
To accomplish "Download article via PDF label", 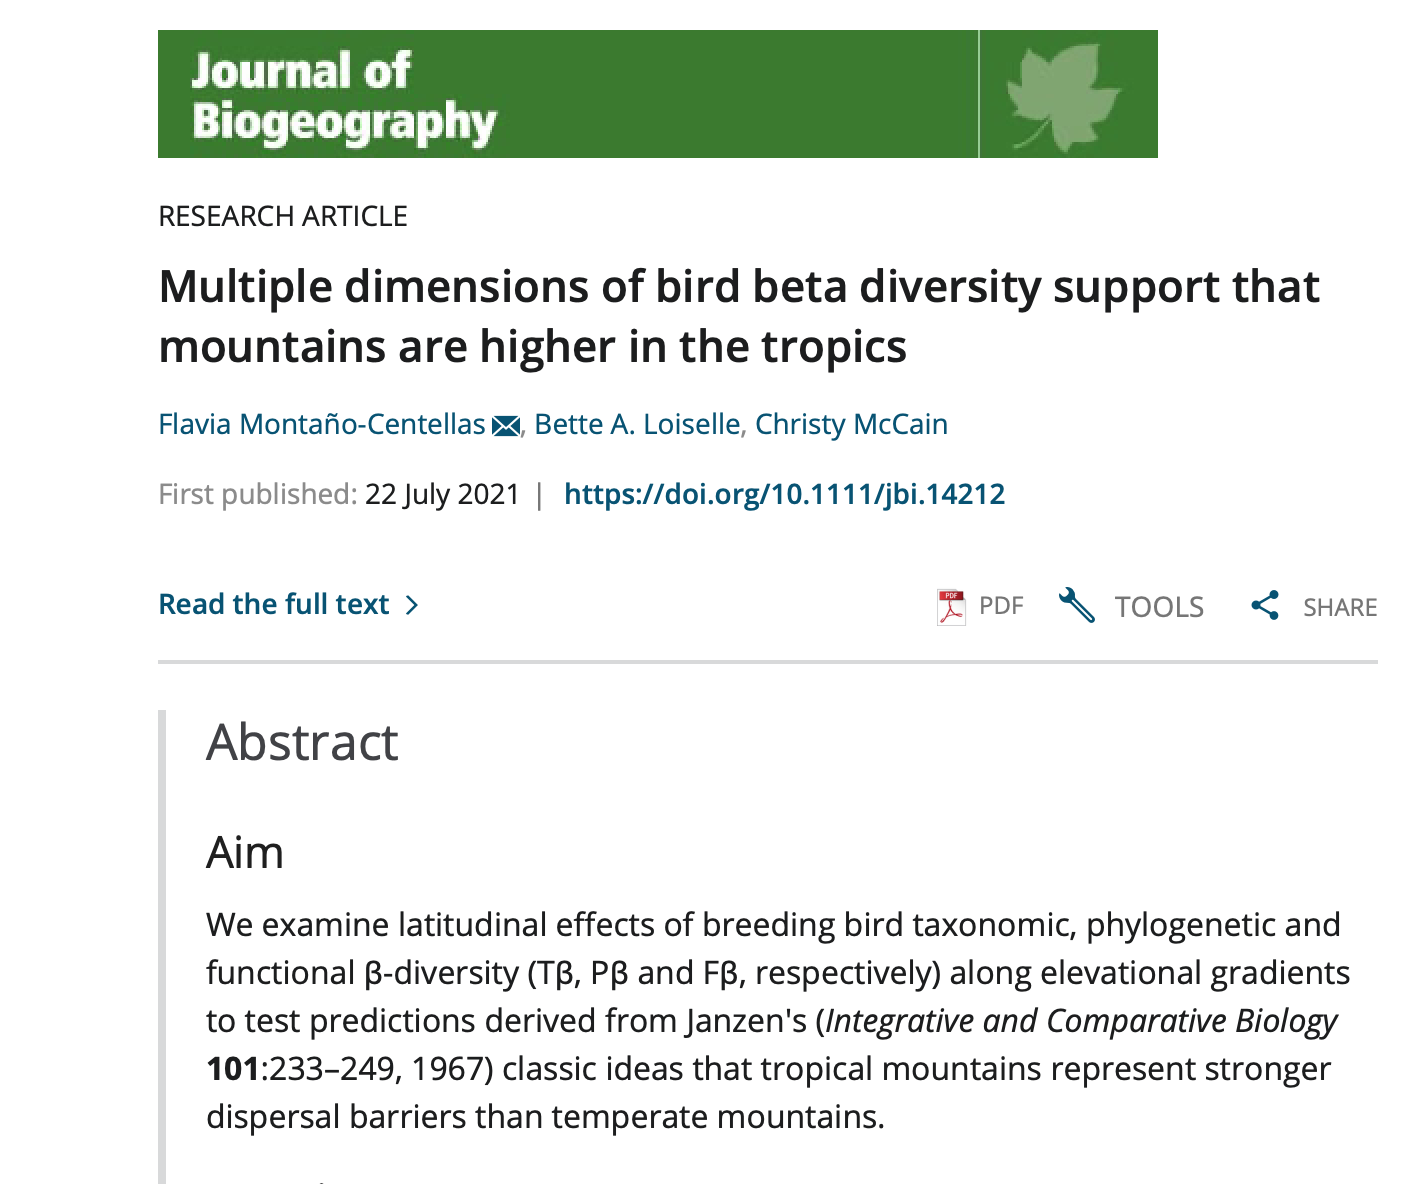I will click(1001, 606).
